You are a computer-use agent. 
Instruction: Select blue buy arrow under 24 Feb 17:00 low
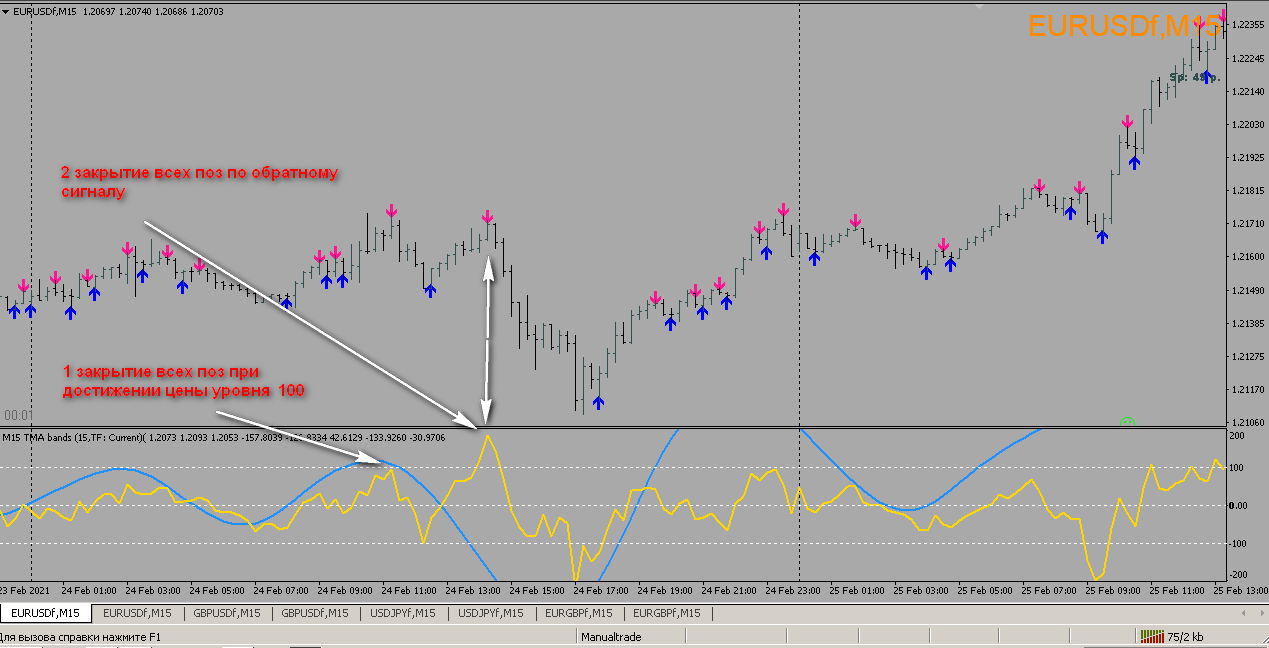click(x=598, y=402)
